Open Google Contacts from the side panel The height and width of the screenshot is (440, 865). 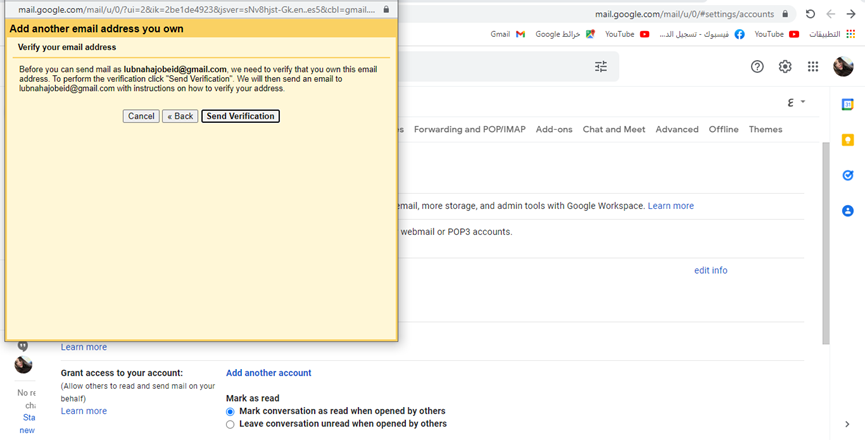point(847,211)
